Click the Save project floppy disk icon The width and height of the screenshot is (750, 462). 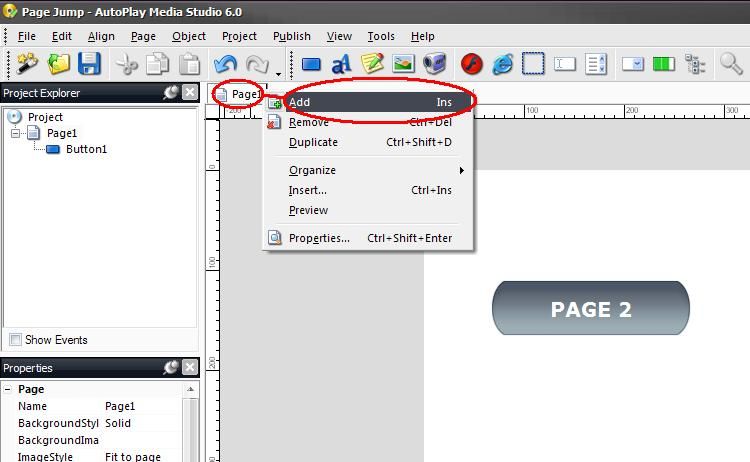click(90, 64)
